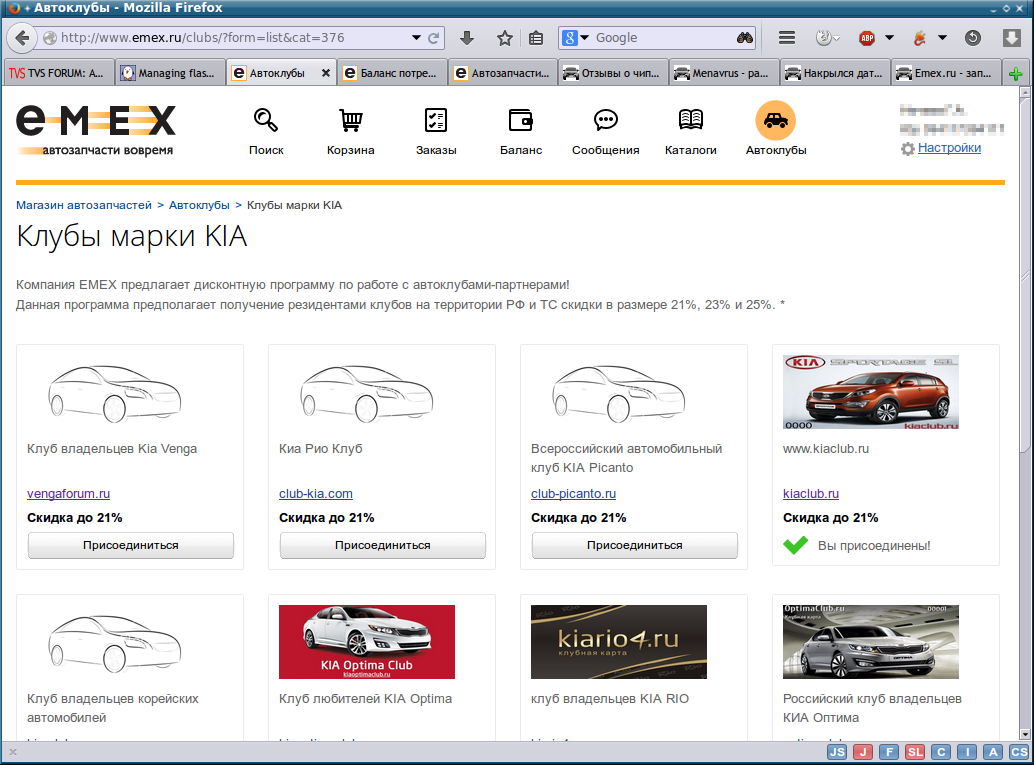This screenshot has height=765, width=1034.
Task: Close the Автоклубы tab
Action: (326, 73)
